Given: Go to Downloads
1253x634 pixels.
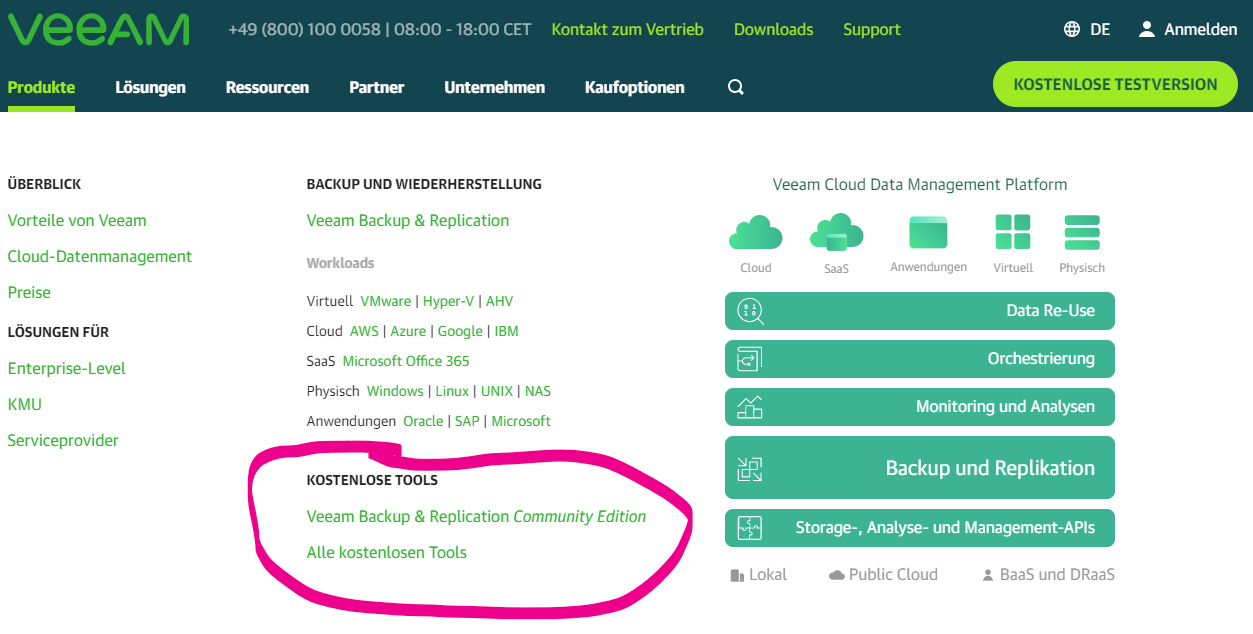Looking at the screenshot, I should pos(773,29).
